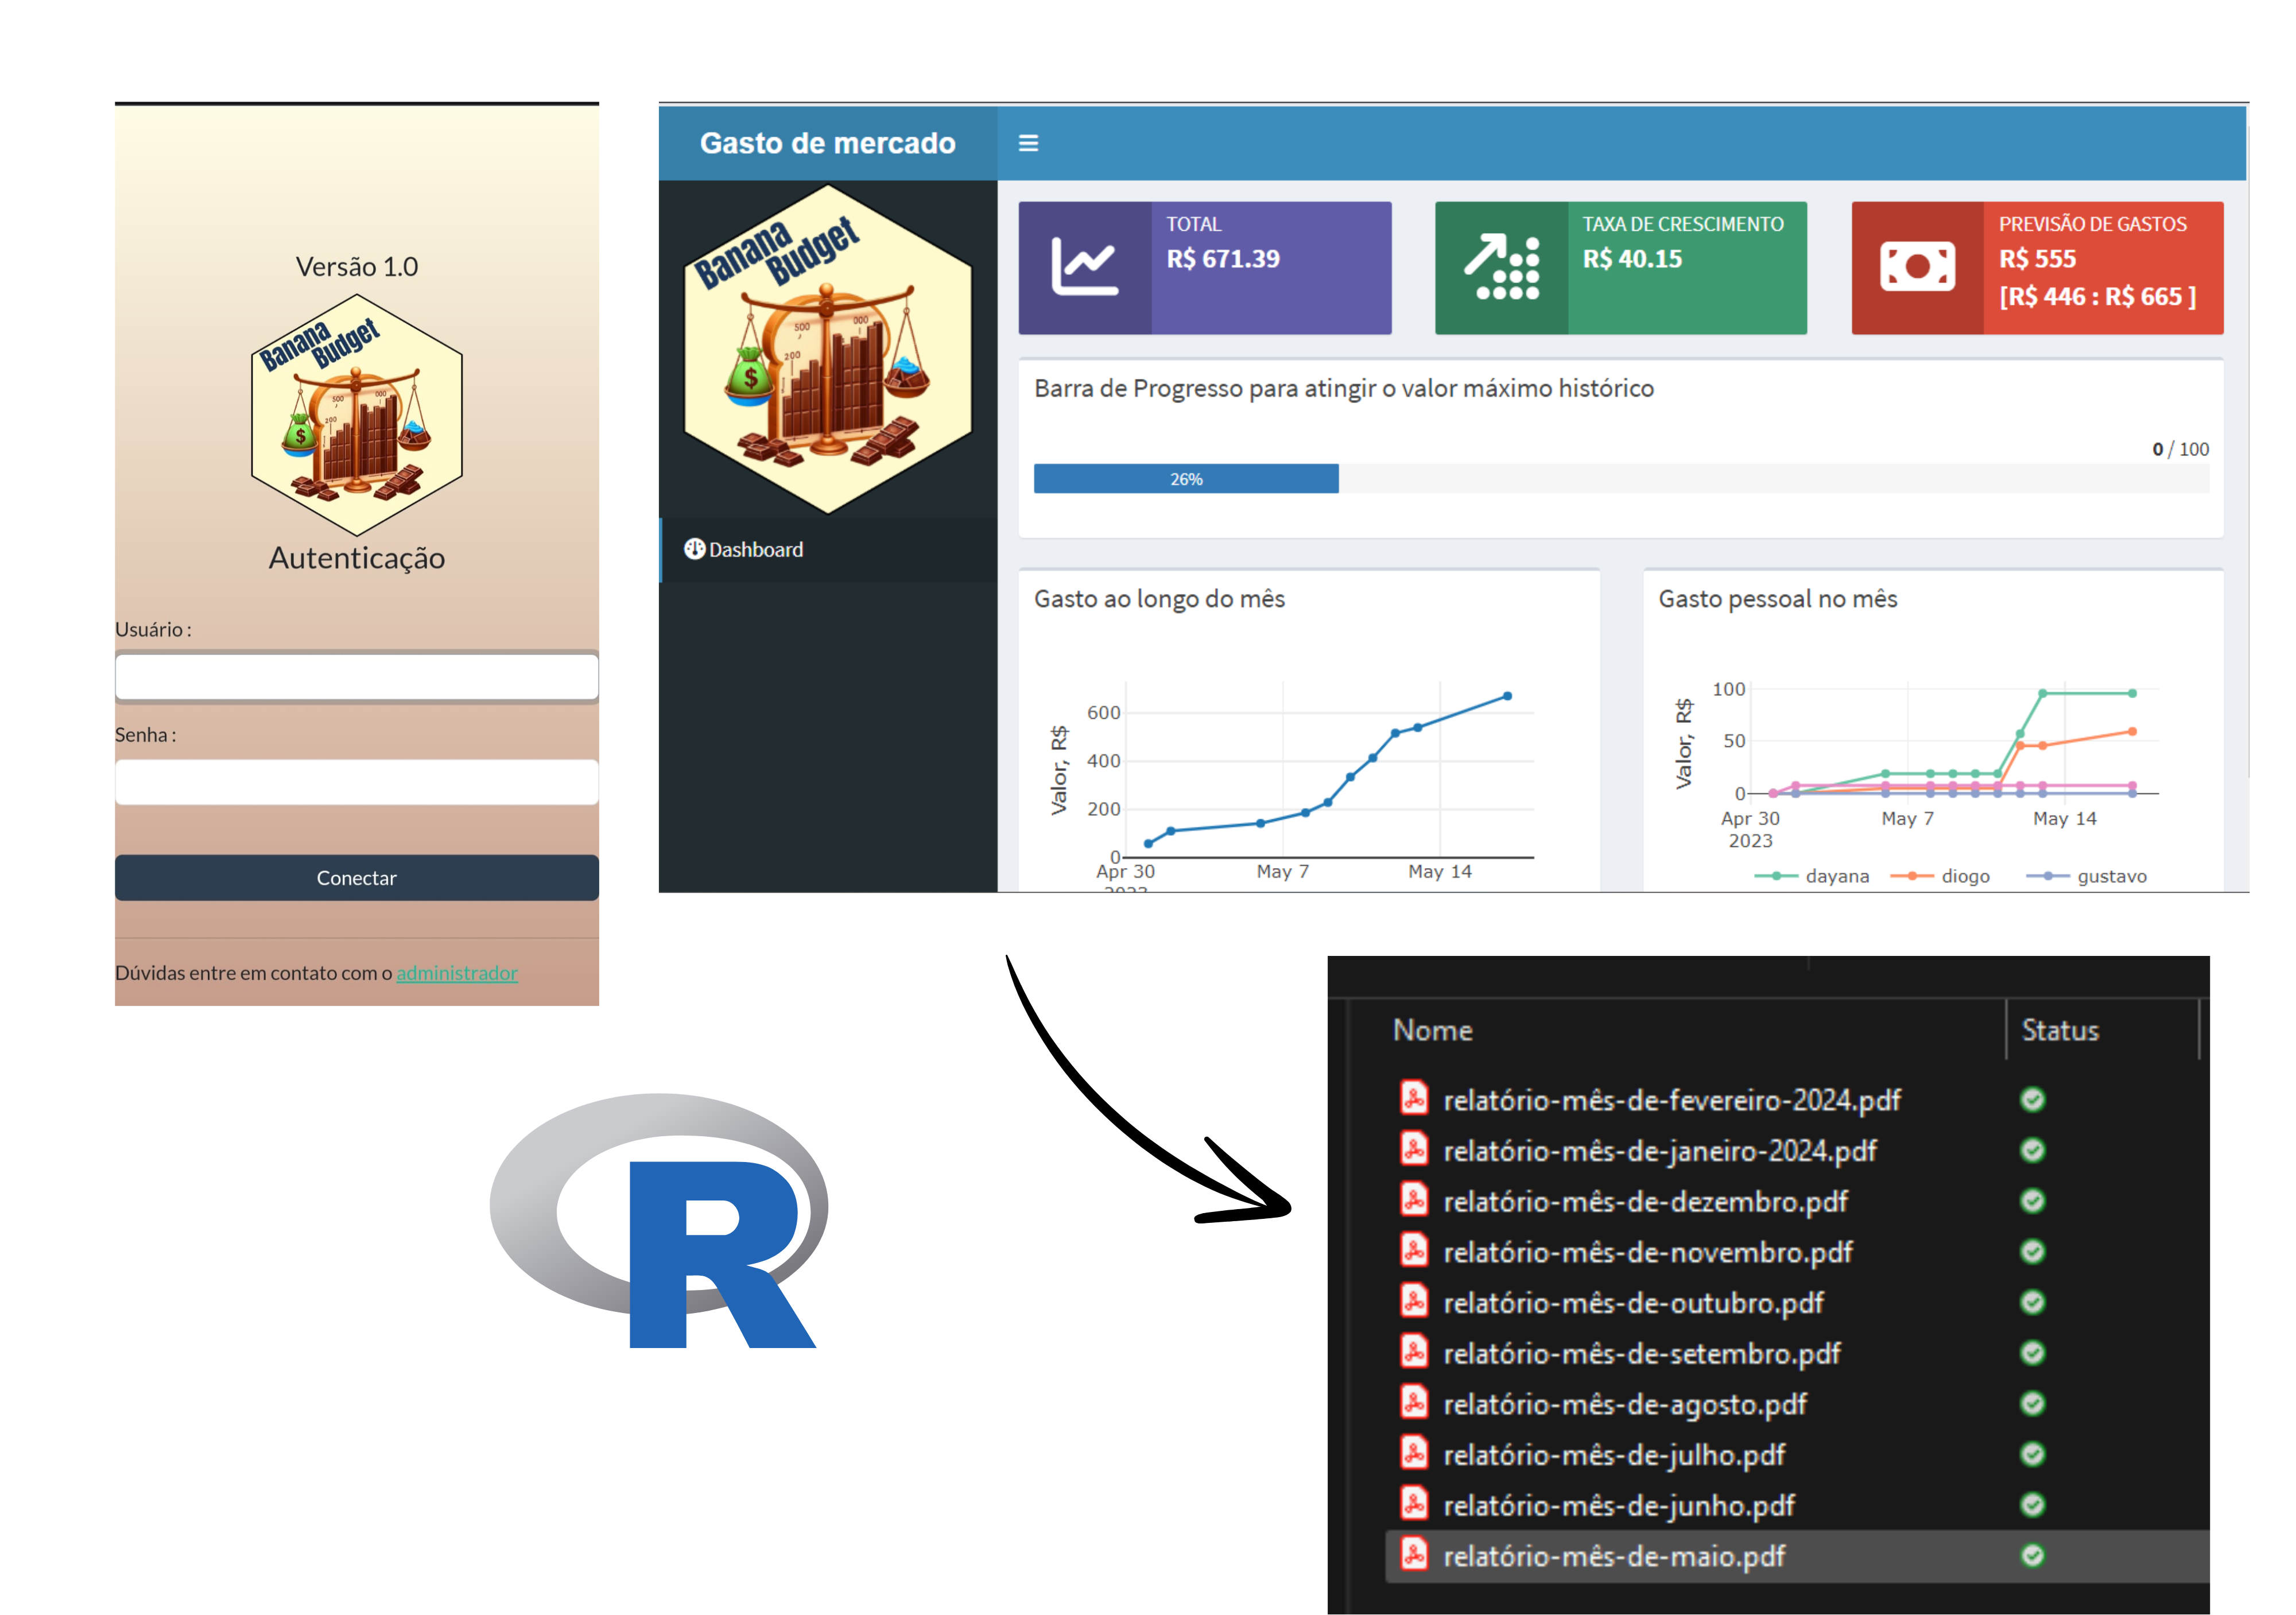The height and width of the screenshot is (1615, 2296).
Task: Sort files by Nome column header
Action: (1432, 1030)
